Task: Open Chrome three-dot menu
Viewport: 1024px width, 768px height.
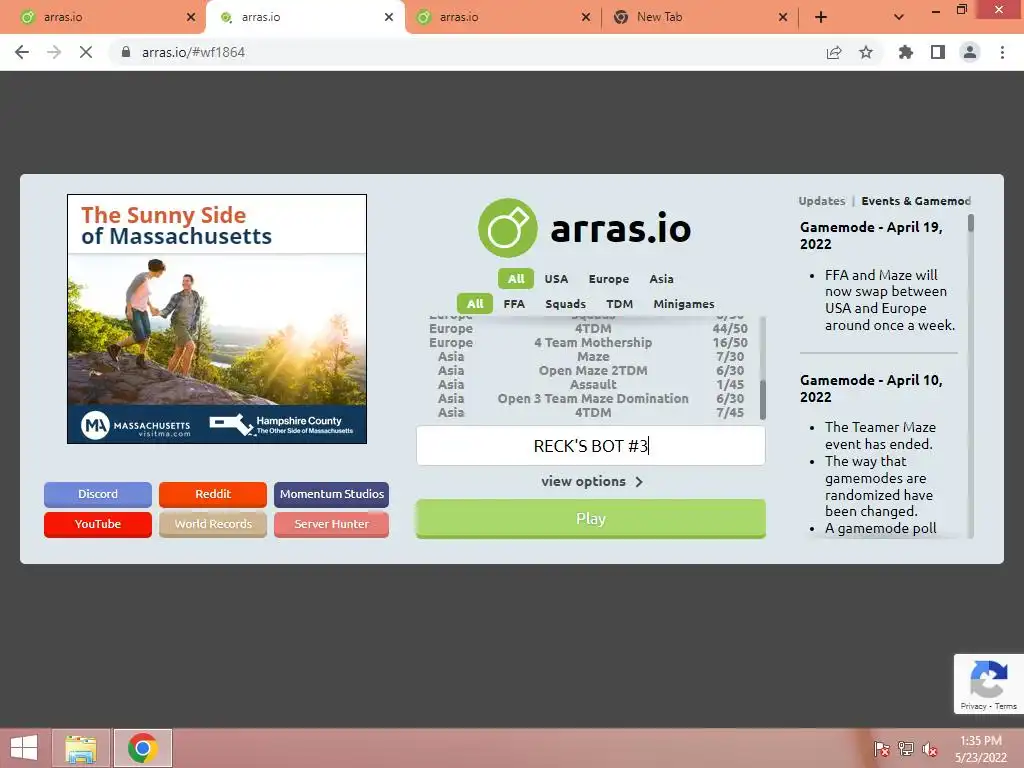Action: click(x=1002, y=52)
